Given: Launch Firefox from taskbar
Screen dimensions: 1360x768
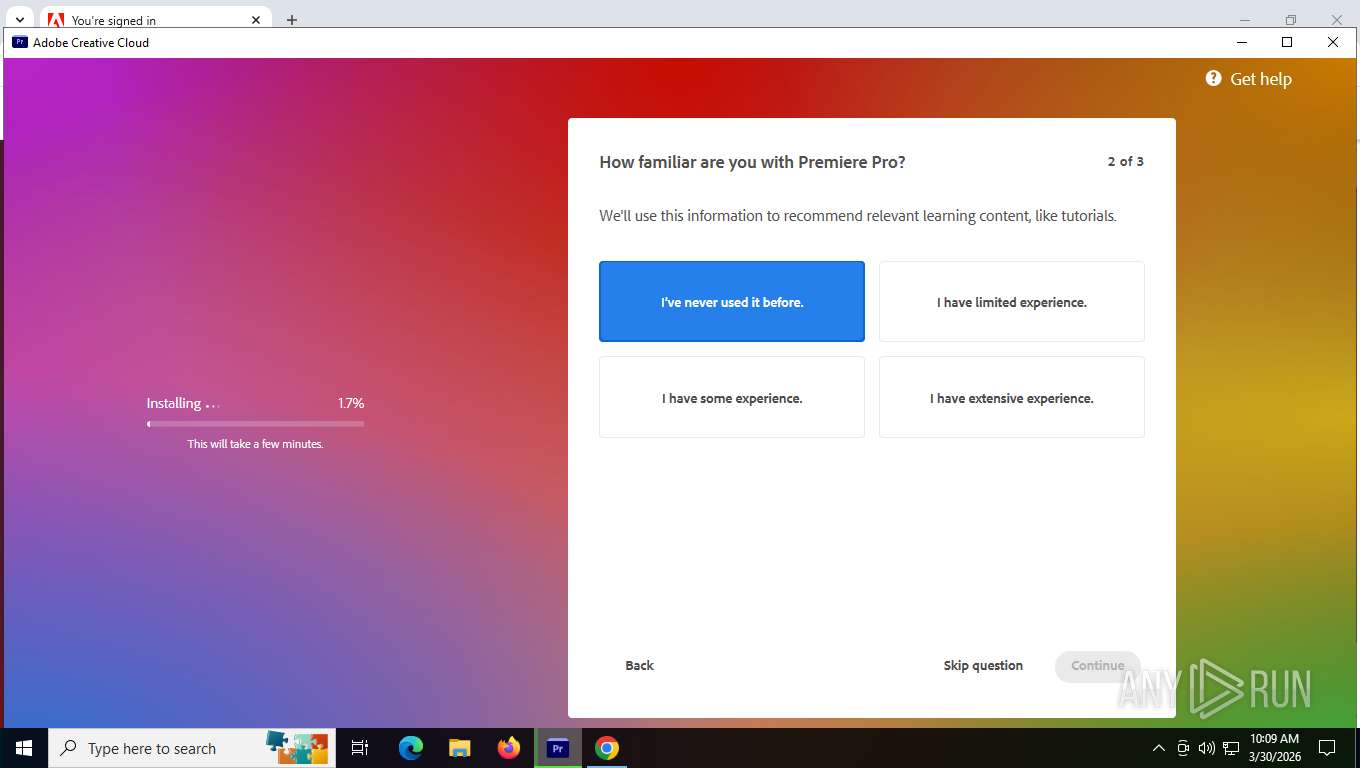Looking at the screenshot, I should (509, 748).
